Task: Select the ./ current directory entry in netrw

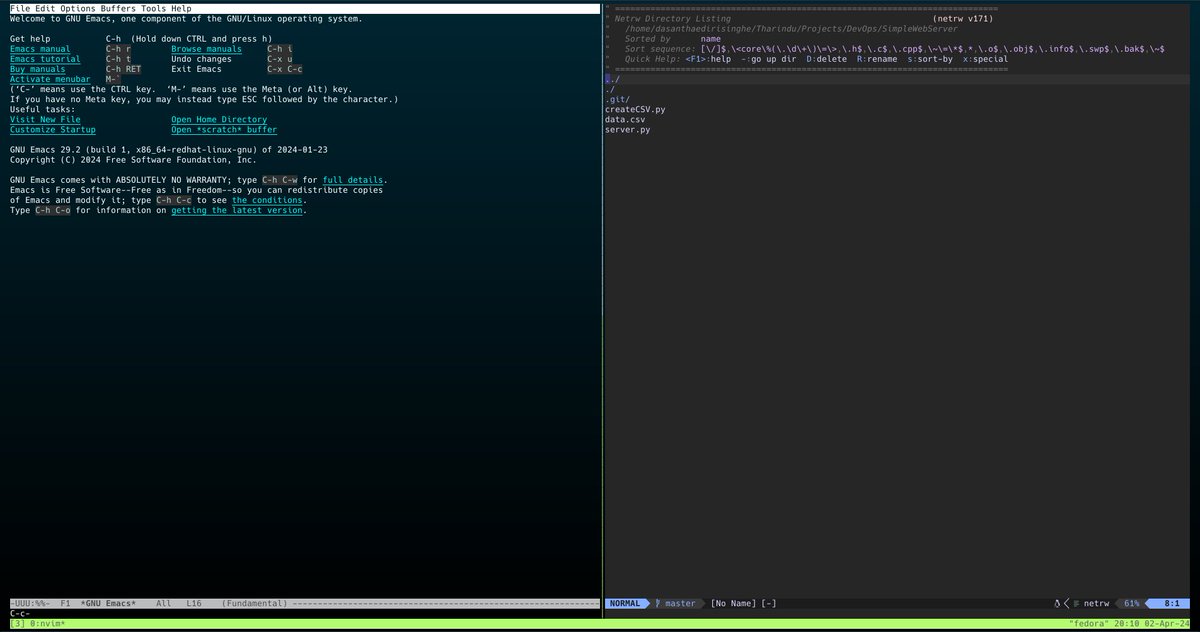Action: [610, 89]
